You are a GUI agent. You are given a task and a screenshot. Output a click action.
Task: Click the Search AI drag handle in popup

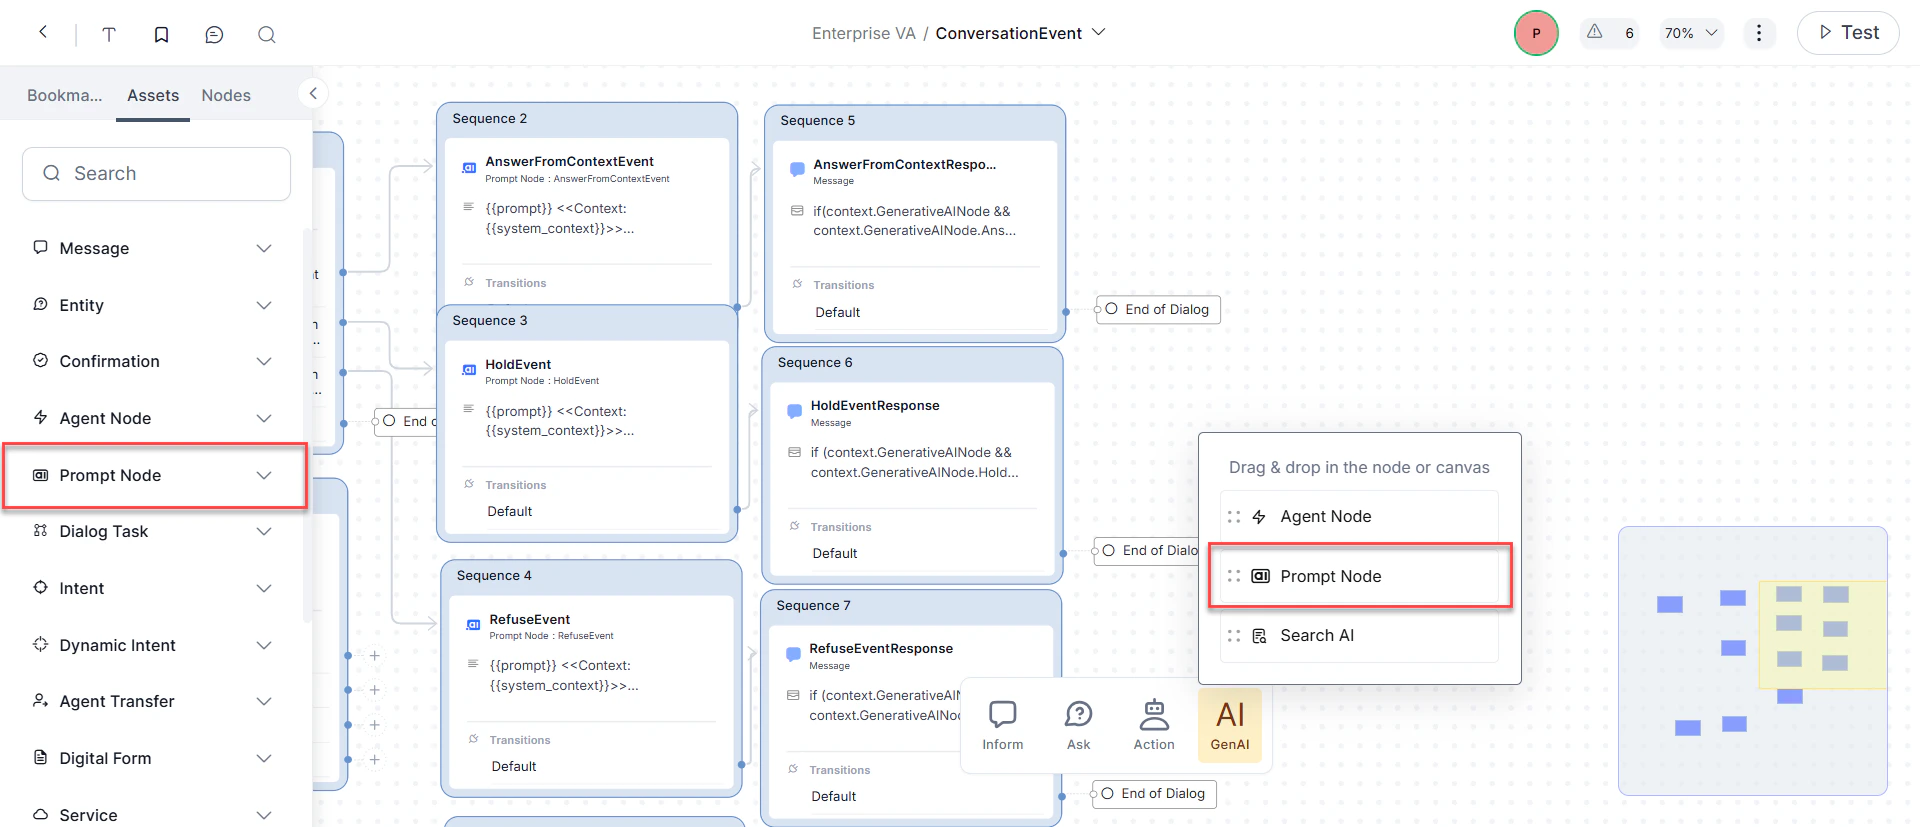pos(1234,636)
